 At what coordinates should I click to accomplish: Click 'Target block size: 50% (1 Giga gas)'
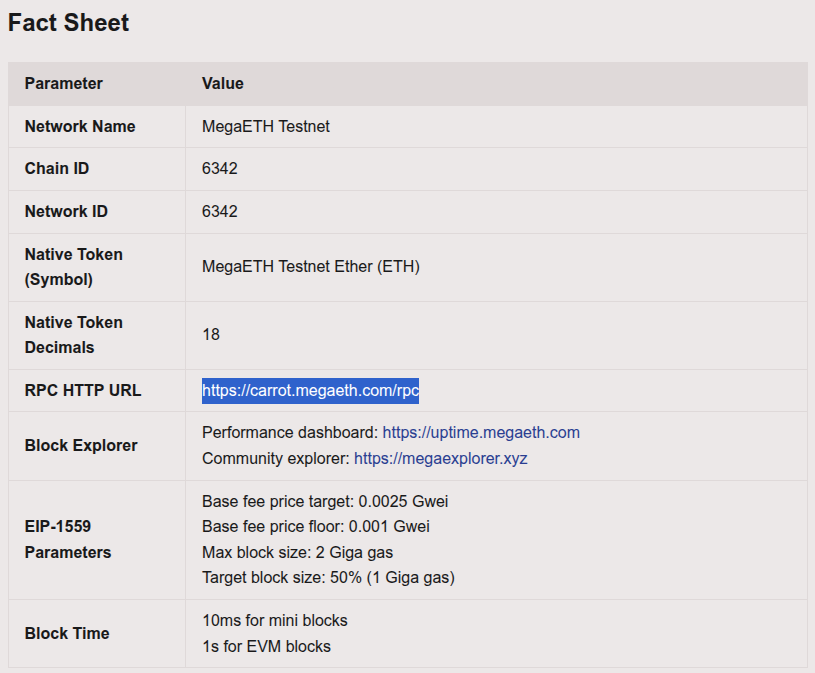[x=328, y=577]
